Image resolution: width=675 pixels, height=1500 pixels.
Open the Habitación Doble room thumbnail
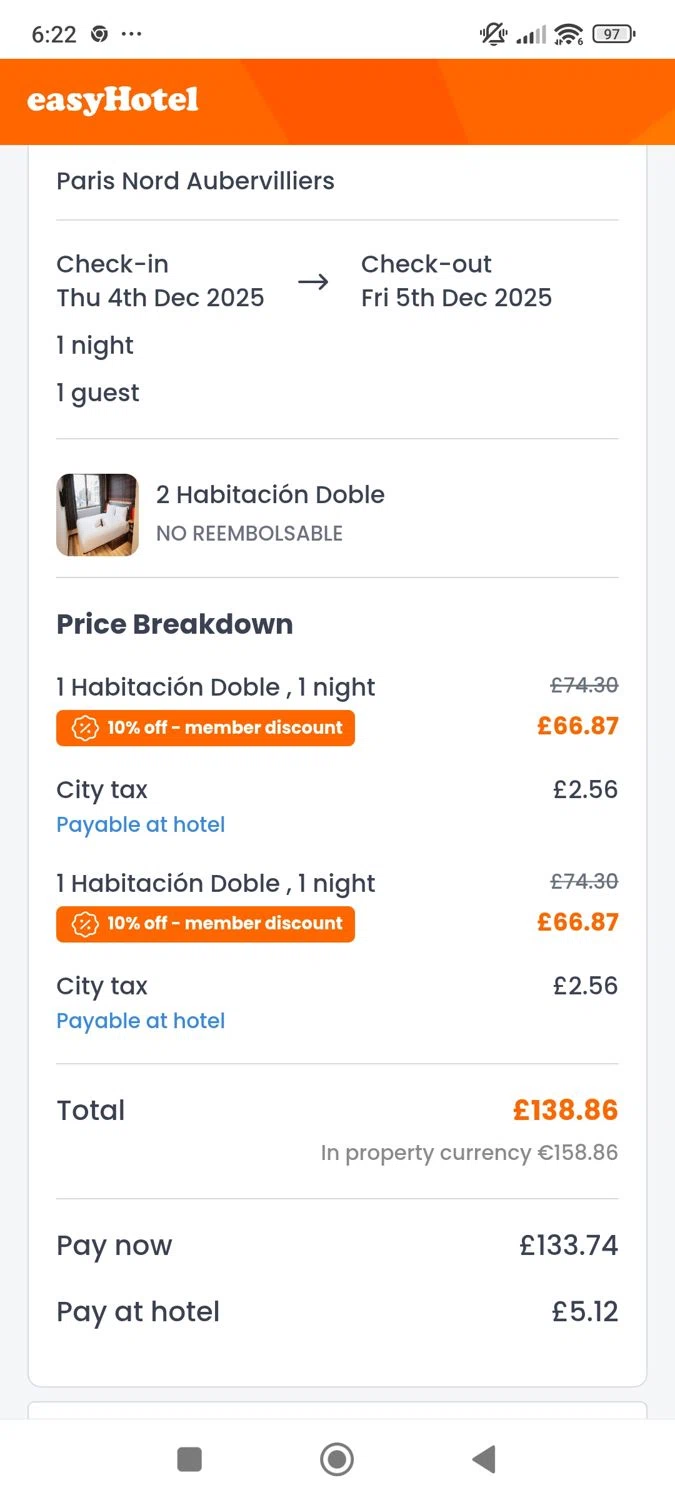point(97,515)
